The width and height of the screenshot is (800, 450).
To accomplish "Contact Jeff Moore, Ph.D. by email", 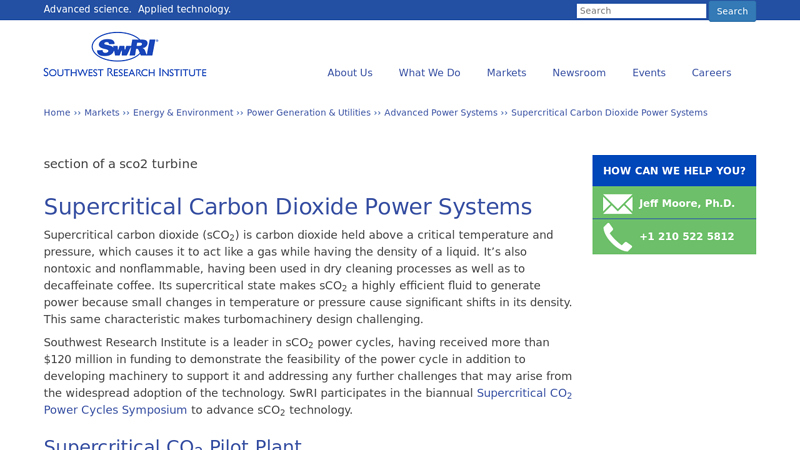I will pos(687,204).
